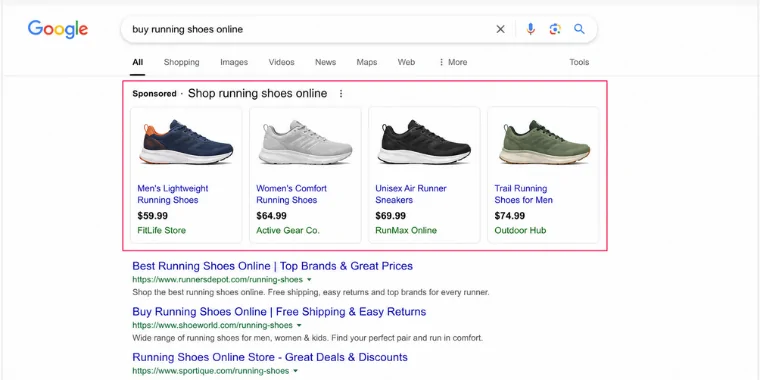Open Men's Lightweight Running Shoes link
Image resolution: width=760 pixels, height=380 pixels.
tap(173, 194)
